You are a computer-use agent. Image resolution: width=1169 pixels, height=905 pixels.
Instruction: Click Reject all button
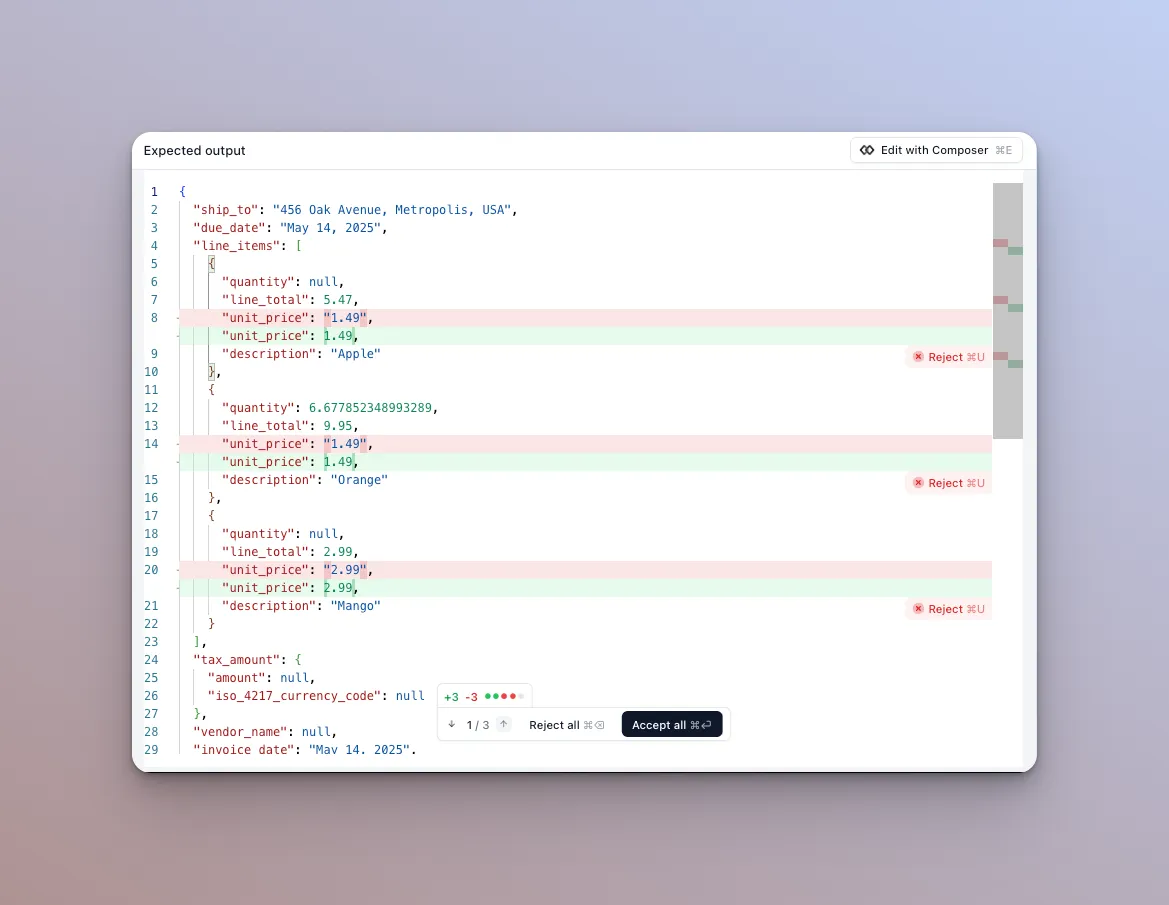click(x=567, y=725)
